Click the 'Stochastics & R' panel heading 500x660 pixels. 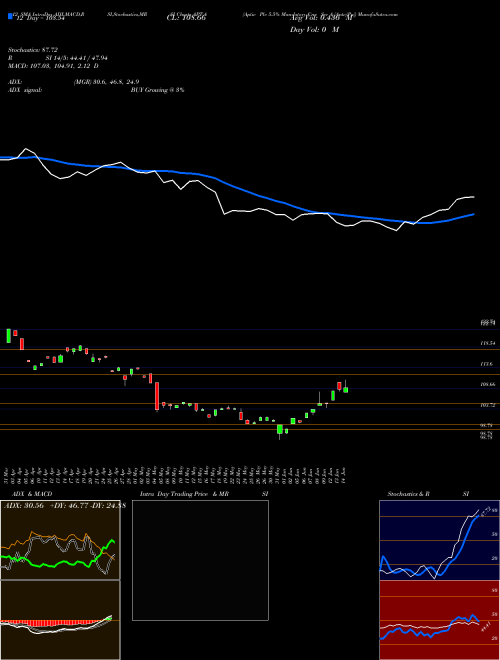pyautogui.click(x=409, y=494)
